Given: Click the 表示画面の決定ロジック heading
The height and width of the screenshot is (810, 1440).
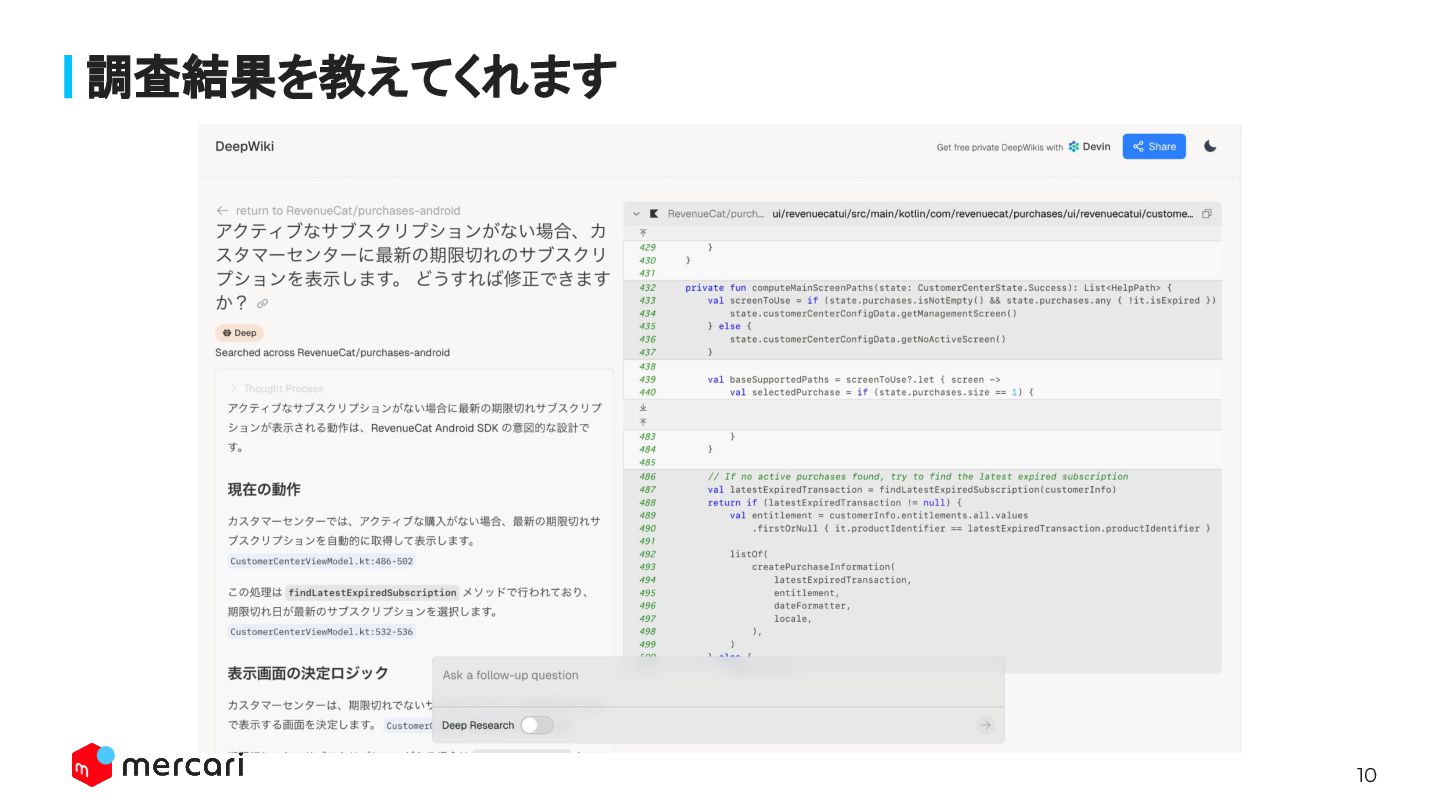Looking at the screenshot, I should [308, 673].
